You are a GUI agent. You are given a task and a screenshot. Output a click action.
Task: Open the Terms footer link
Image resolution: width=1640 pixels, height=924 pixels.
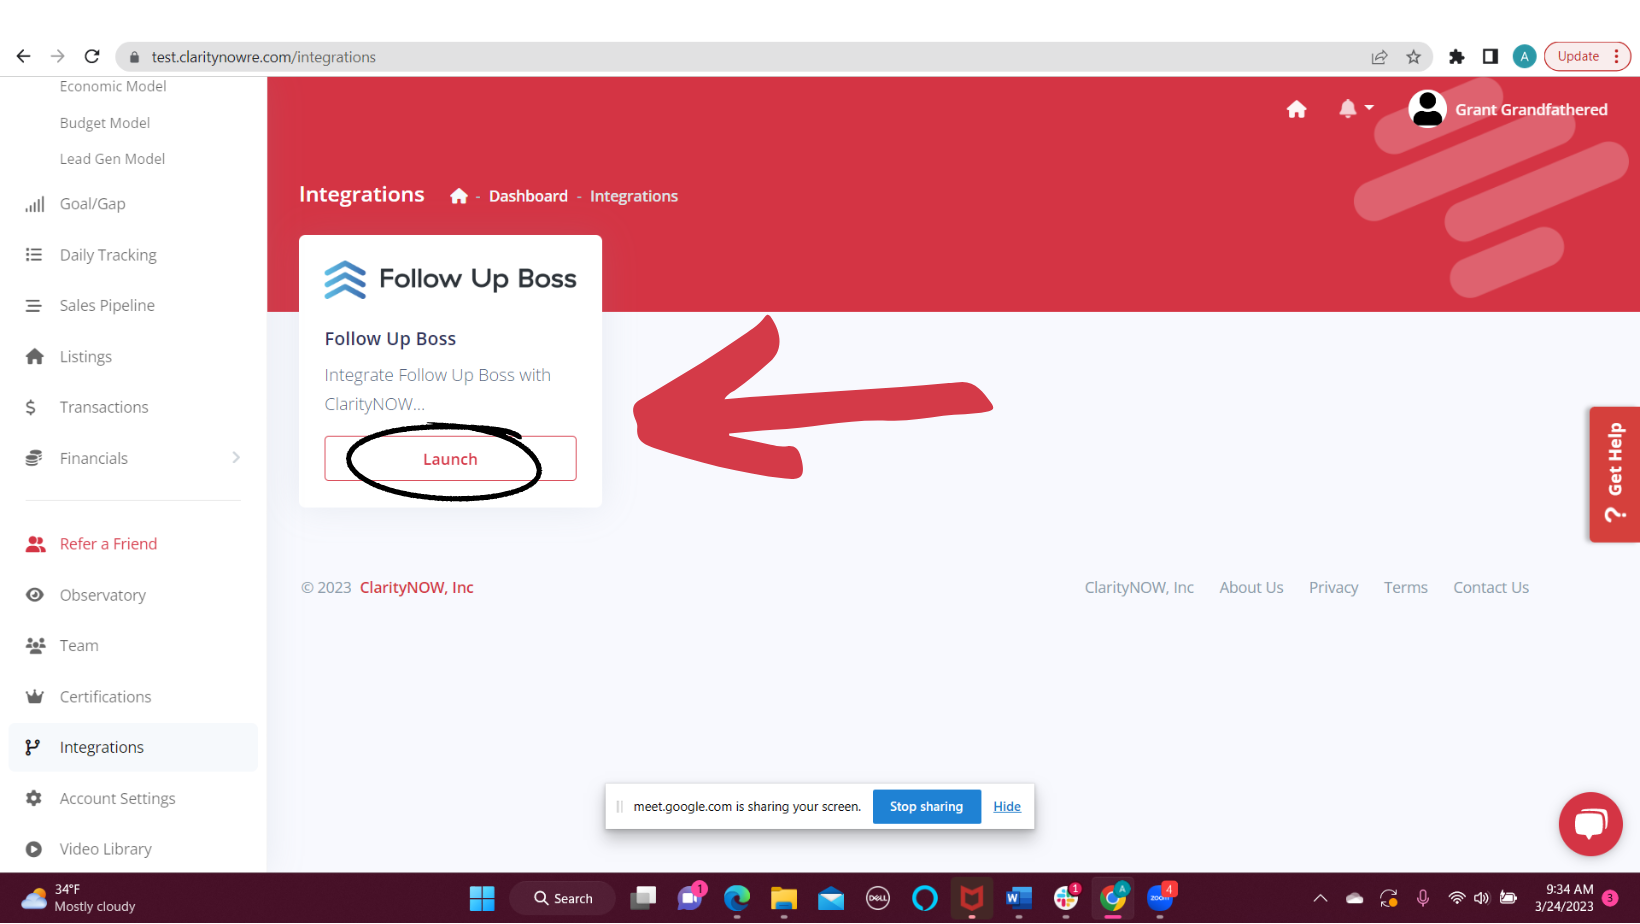pos(1405,588)
